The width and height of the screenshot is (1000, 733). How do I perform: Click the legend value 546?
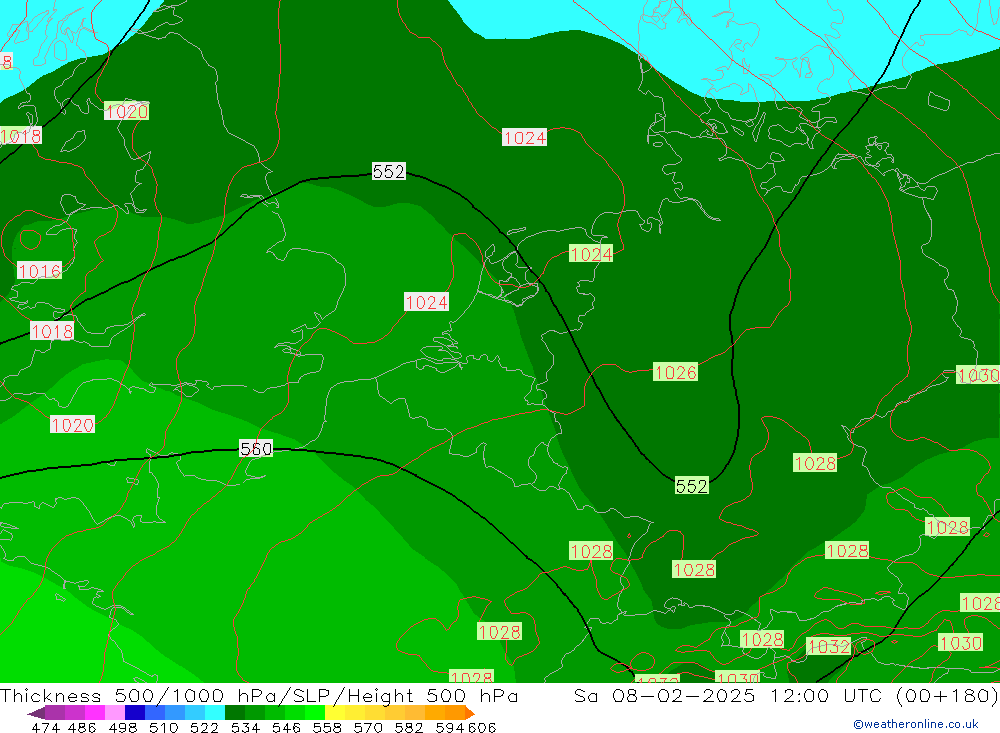click(x=286, y=727)
